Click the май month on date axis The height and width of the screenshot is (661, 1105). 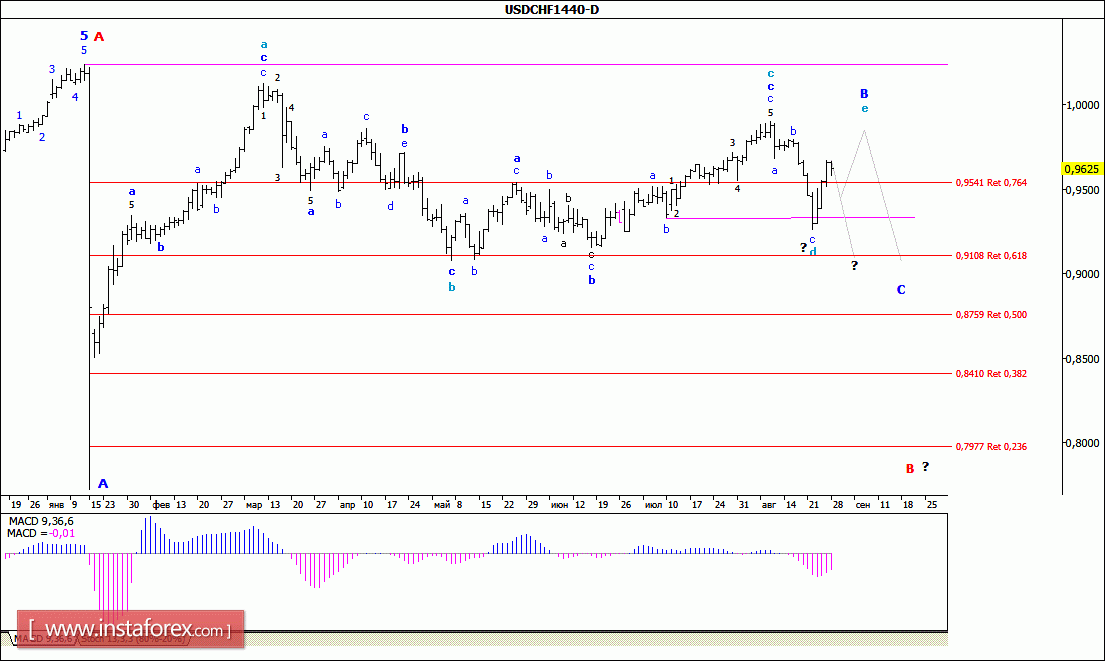pyautogui.click(x=439, y=505)
